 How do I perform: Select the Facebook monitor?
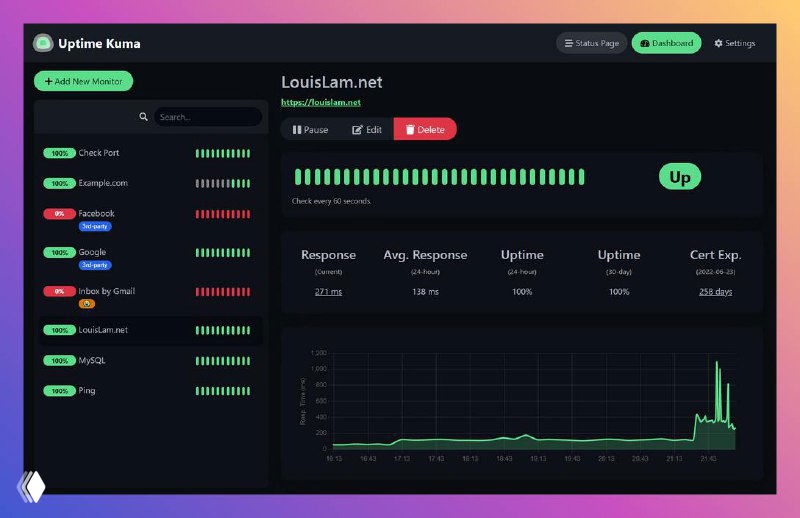(151, 219)
